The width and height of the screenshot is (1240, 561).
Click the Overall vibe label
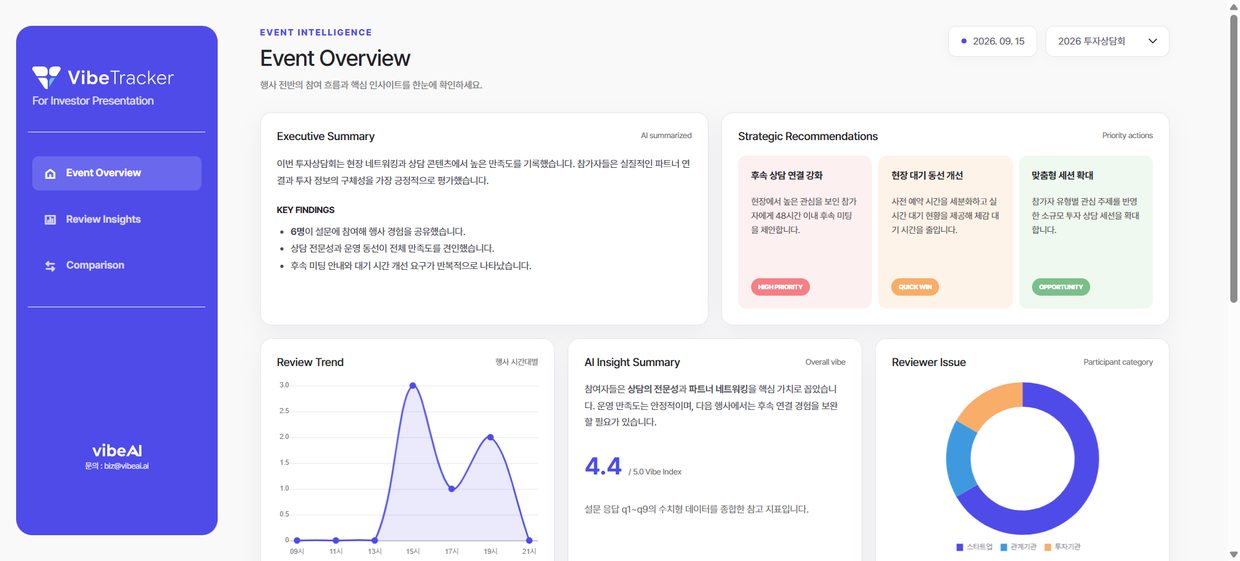pyautogui.click(x=825, y=362)
